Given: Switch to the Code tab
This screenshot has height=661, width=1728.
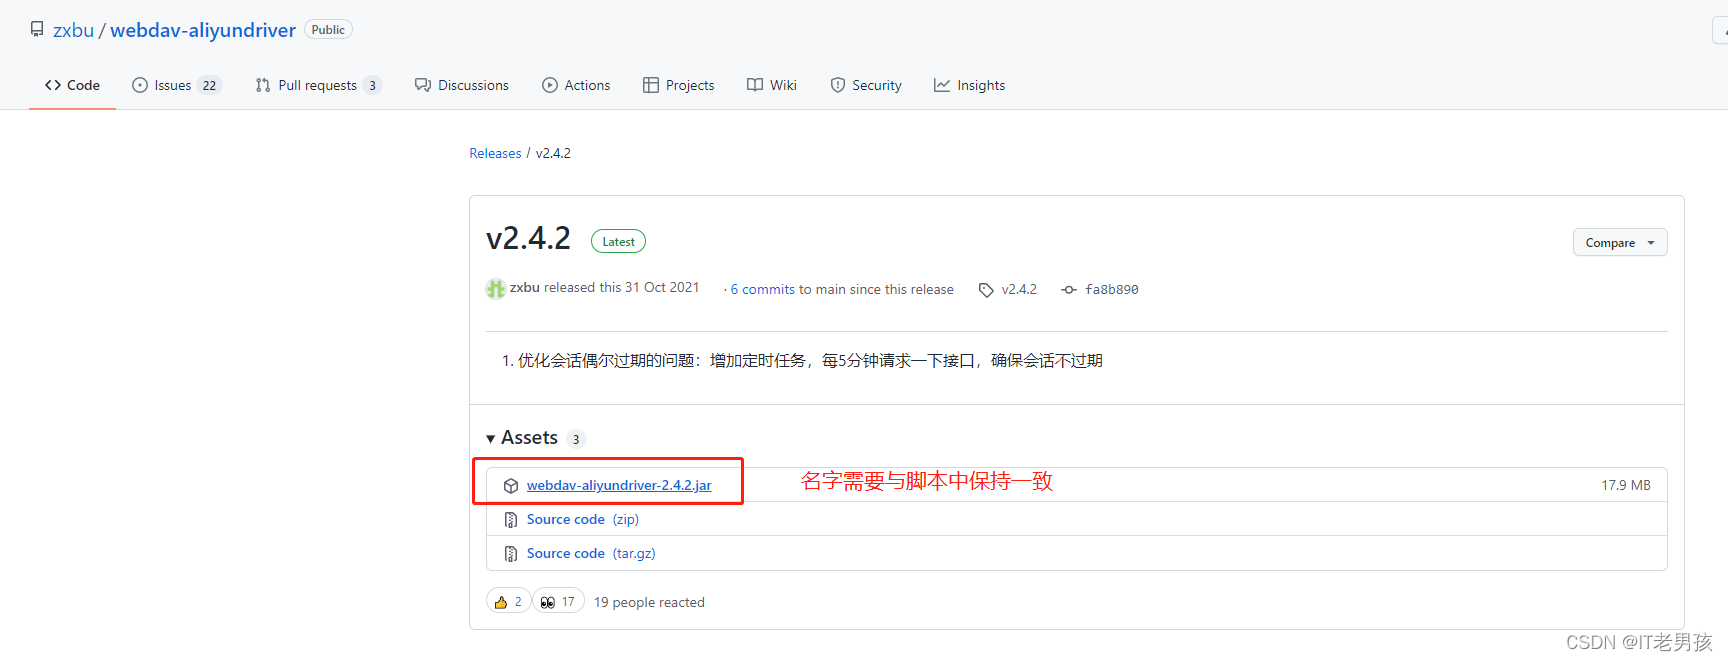Looking at the screenshot, I should [x=72, y=85].
